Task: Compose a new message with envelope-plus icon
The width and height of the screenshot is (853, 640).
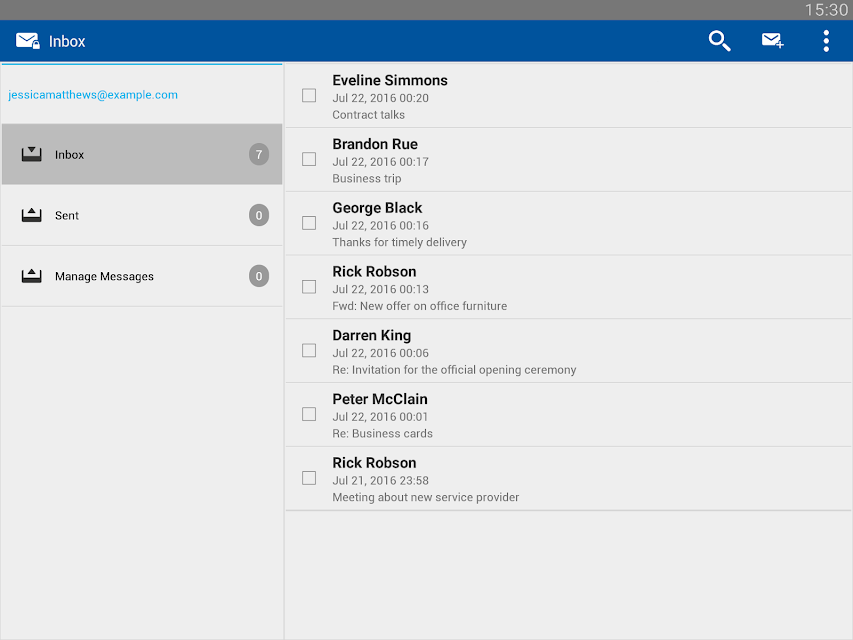Action: pyautogui.click(x=772, y=40)
